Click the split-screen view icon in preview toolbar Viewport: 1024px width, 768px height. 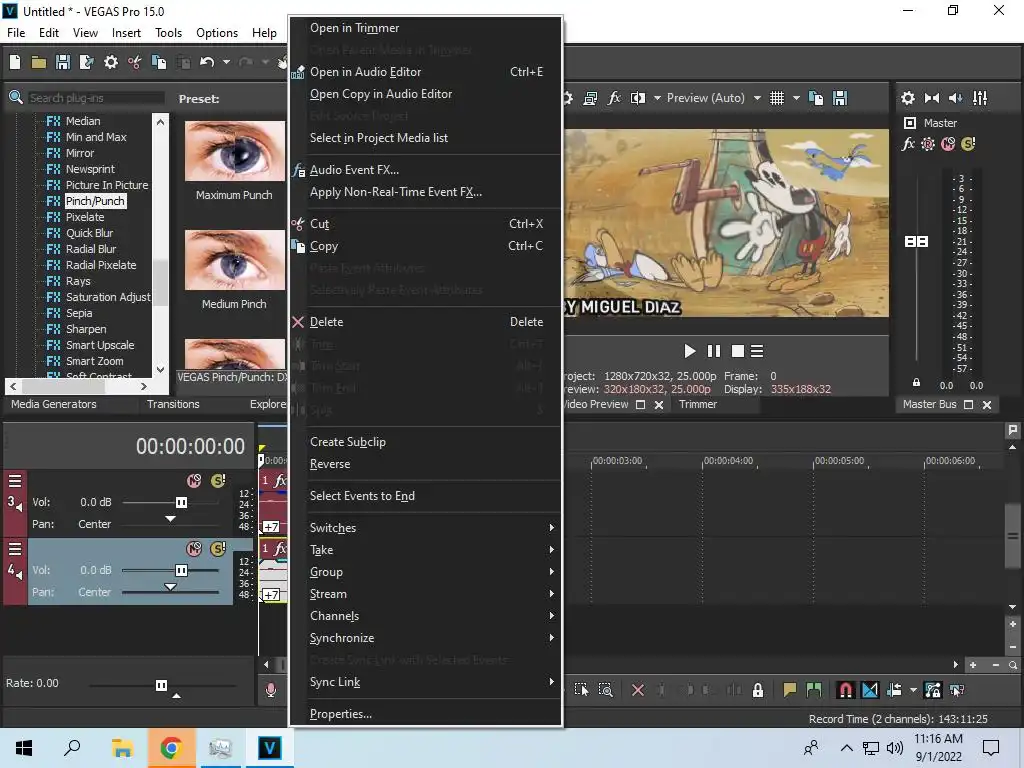[x=638, y=98]
